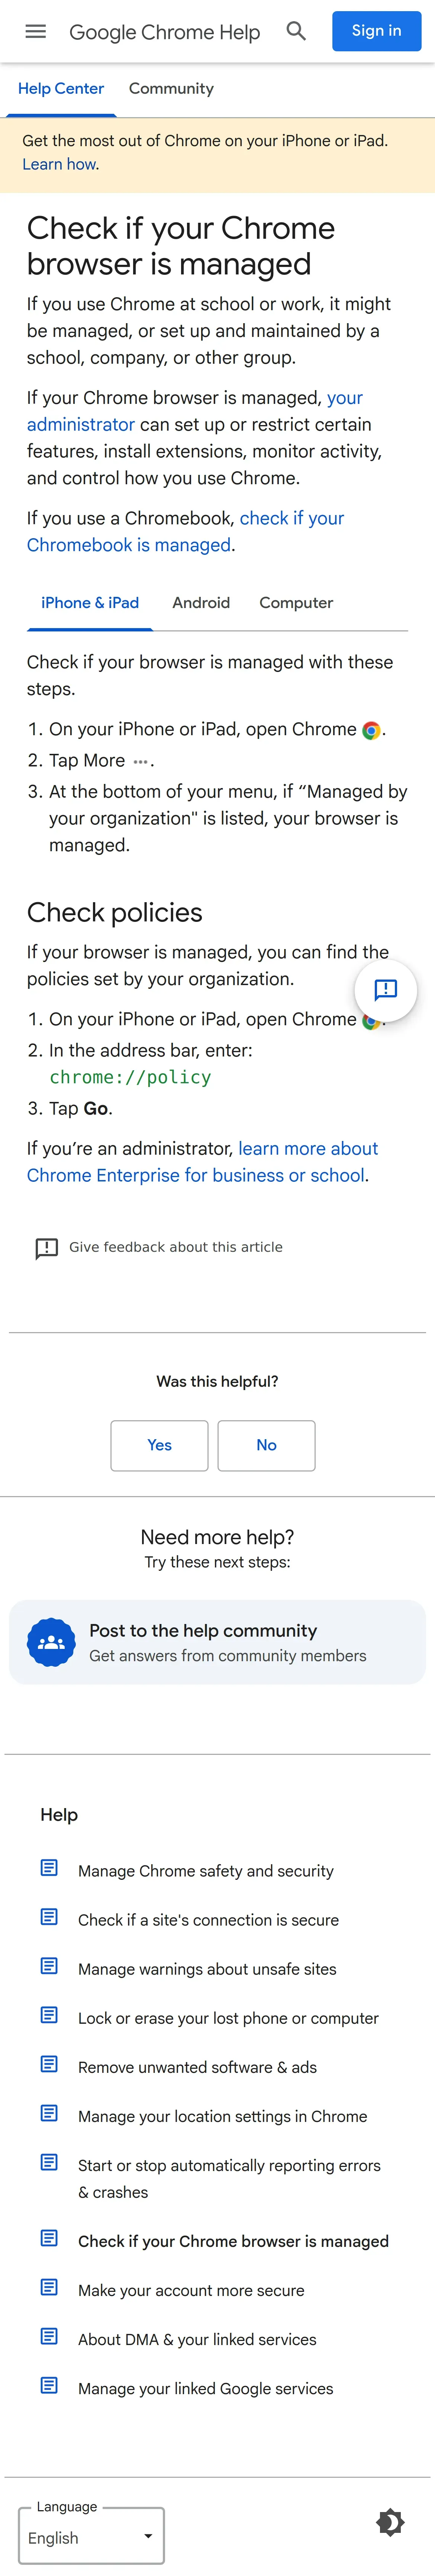Answer Yes to Was this helpful
Screen dimensions: 435x2576
pos(159,1445)
